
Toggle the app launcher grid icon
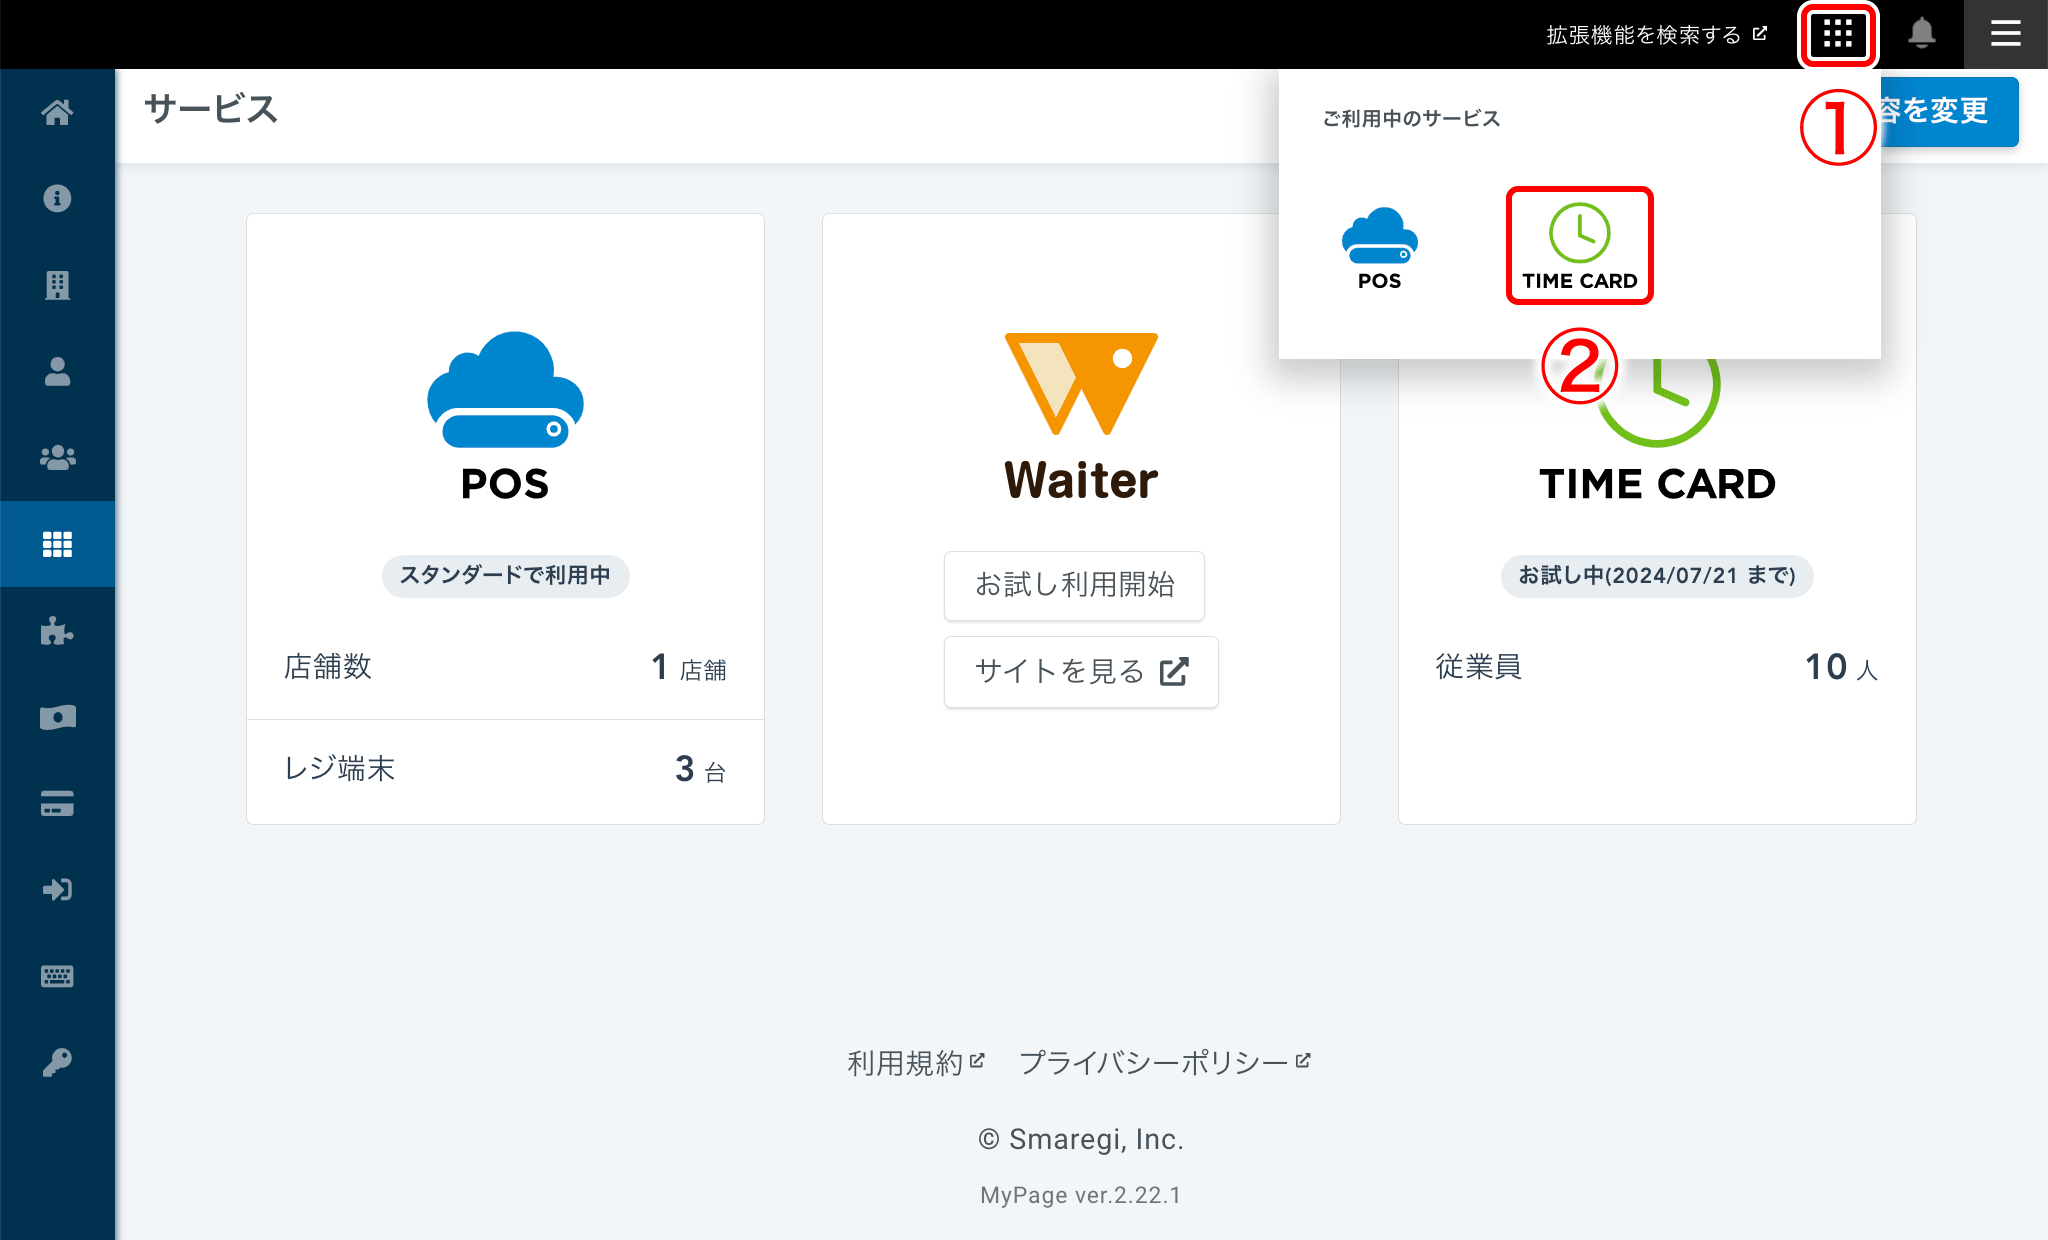click(1838, 34)
